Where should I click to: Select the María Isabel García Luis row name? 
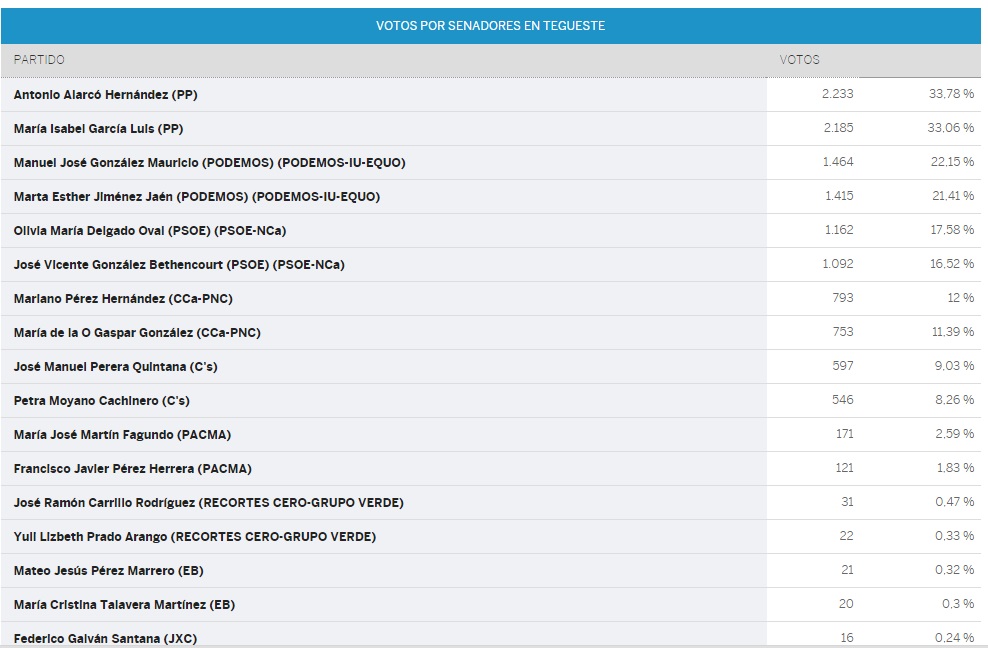[x=99, y=129]
